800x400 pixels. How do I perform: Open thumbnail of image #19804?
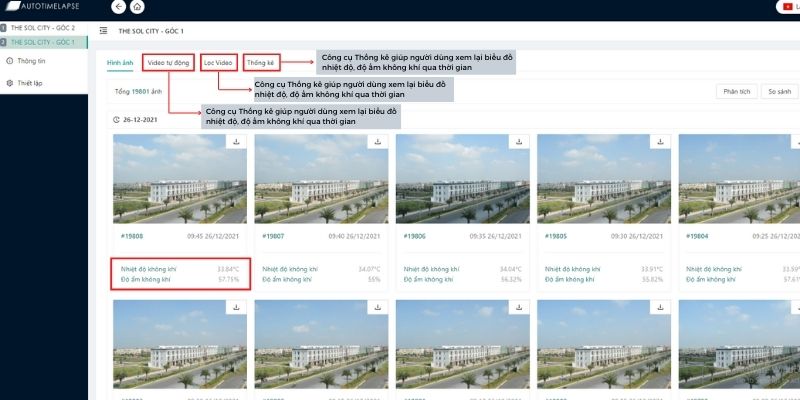(739, 179)
